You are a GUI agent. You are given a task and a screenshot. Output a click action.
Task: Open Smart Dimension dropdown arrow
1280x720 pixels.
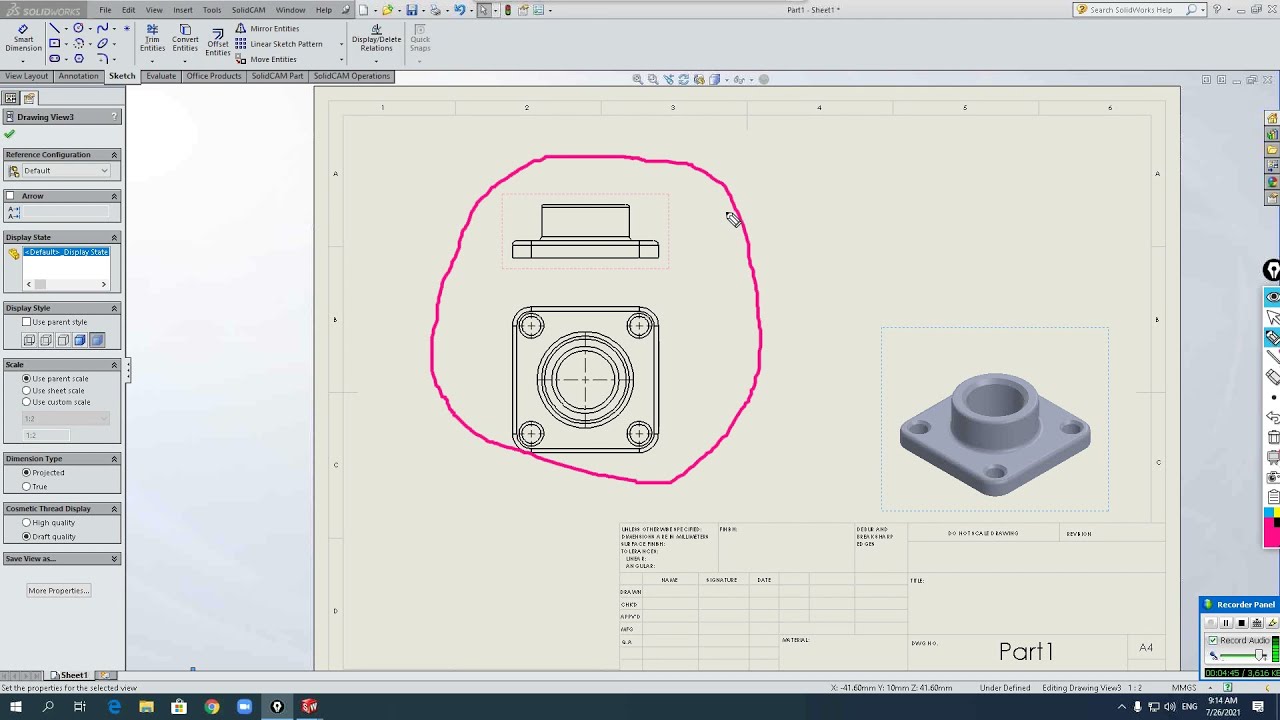23,61
